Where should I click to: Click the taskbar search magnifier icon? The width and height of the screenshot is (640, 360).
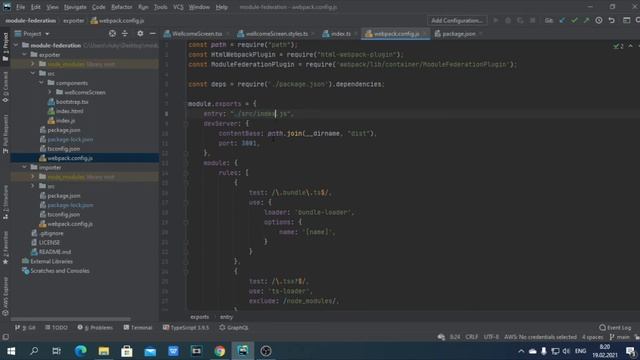34,351
